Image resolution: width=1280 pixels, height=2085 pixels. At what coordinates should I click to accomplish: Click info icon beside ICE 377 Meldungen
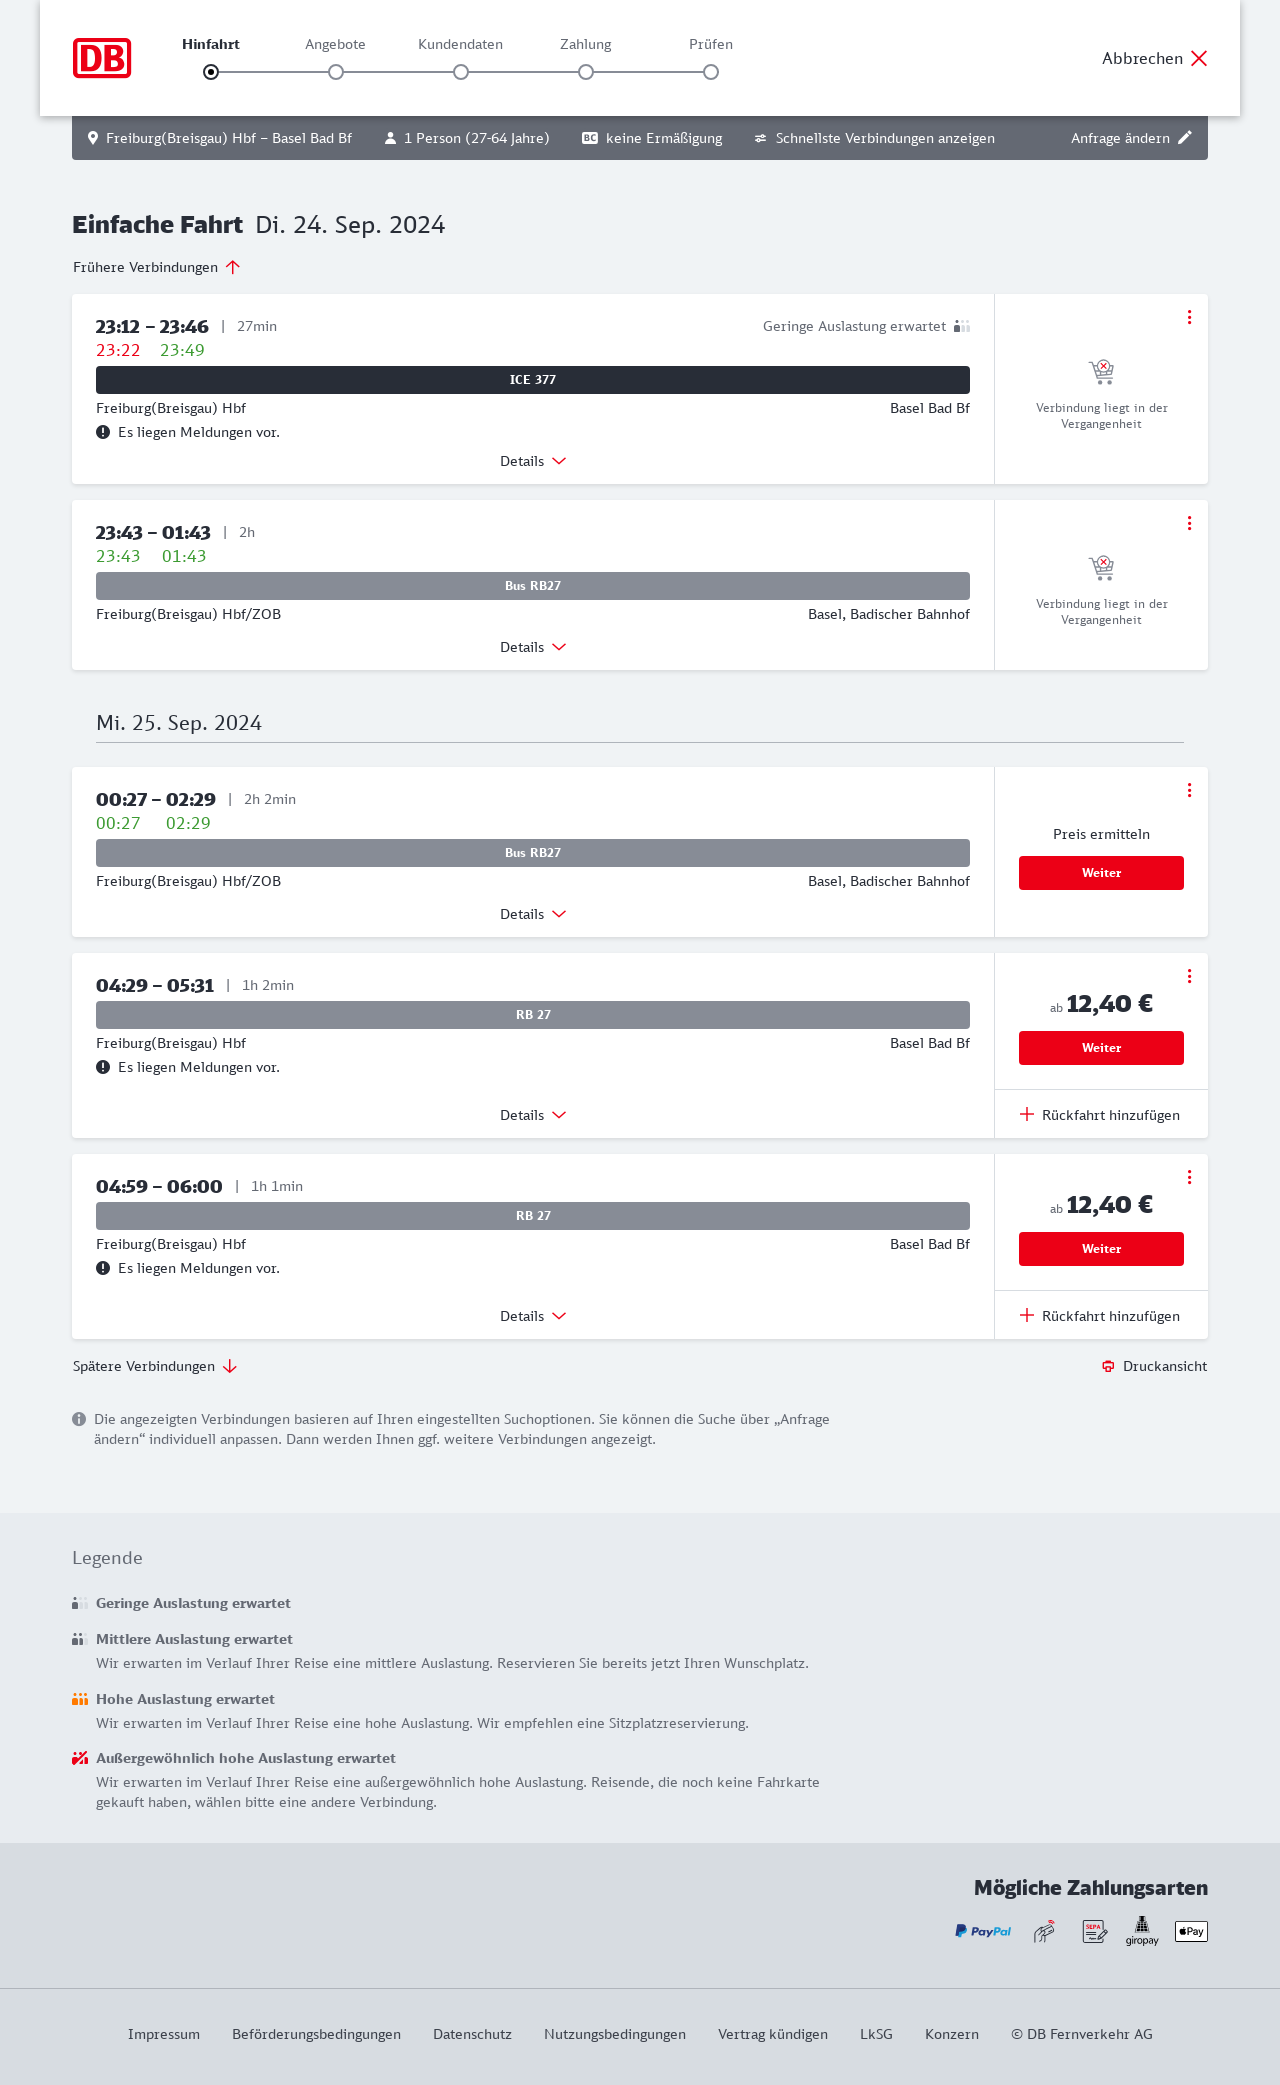(103, 432)
